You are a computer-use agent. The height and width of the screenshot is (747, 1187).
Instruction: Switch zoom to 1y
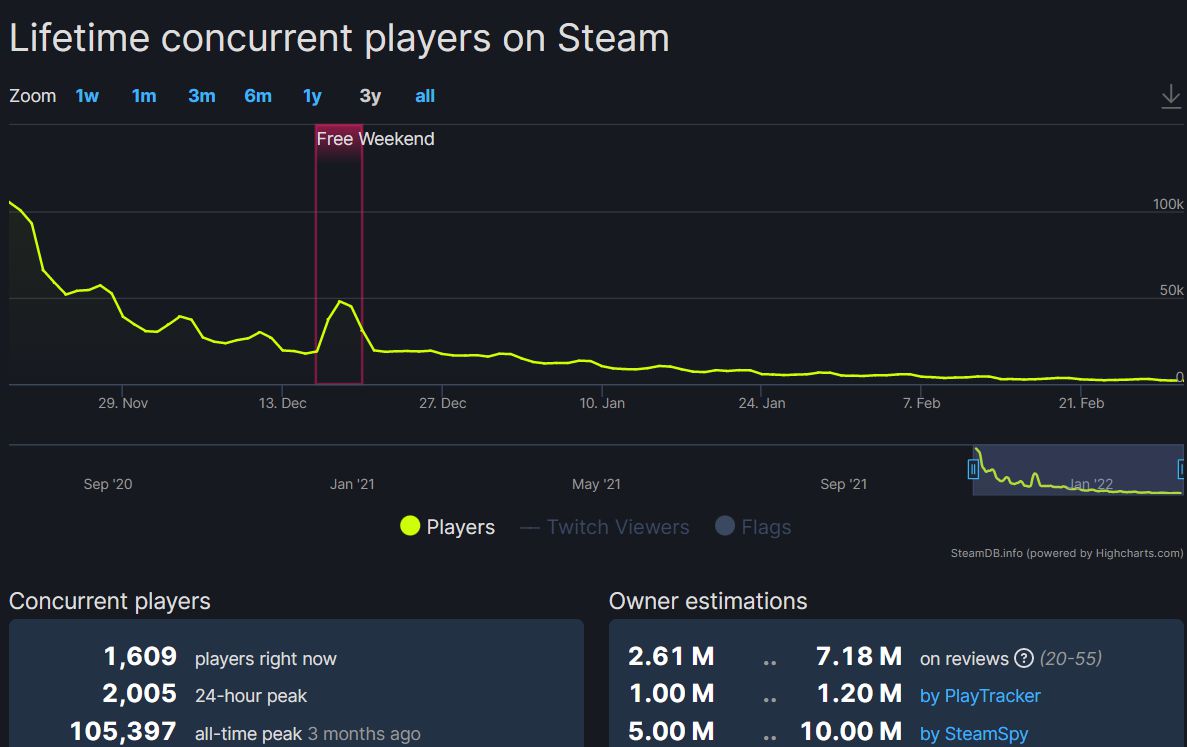[x=312, y=96]
